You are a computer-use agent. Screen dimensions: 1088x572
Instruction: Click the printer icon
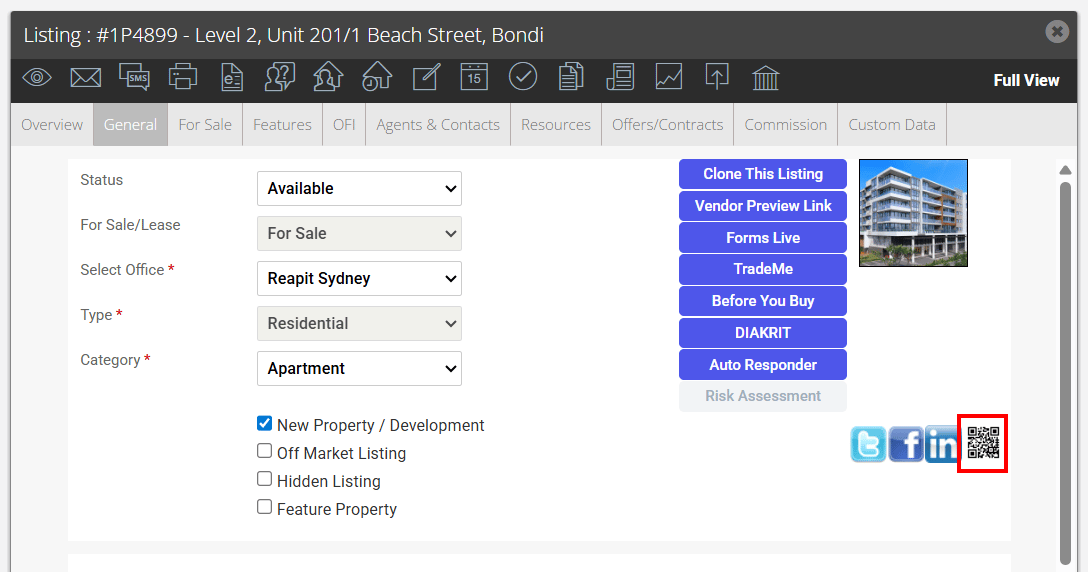182,77
